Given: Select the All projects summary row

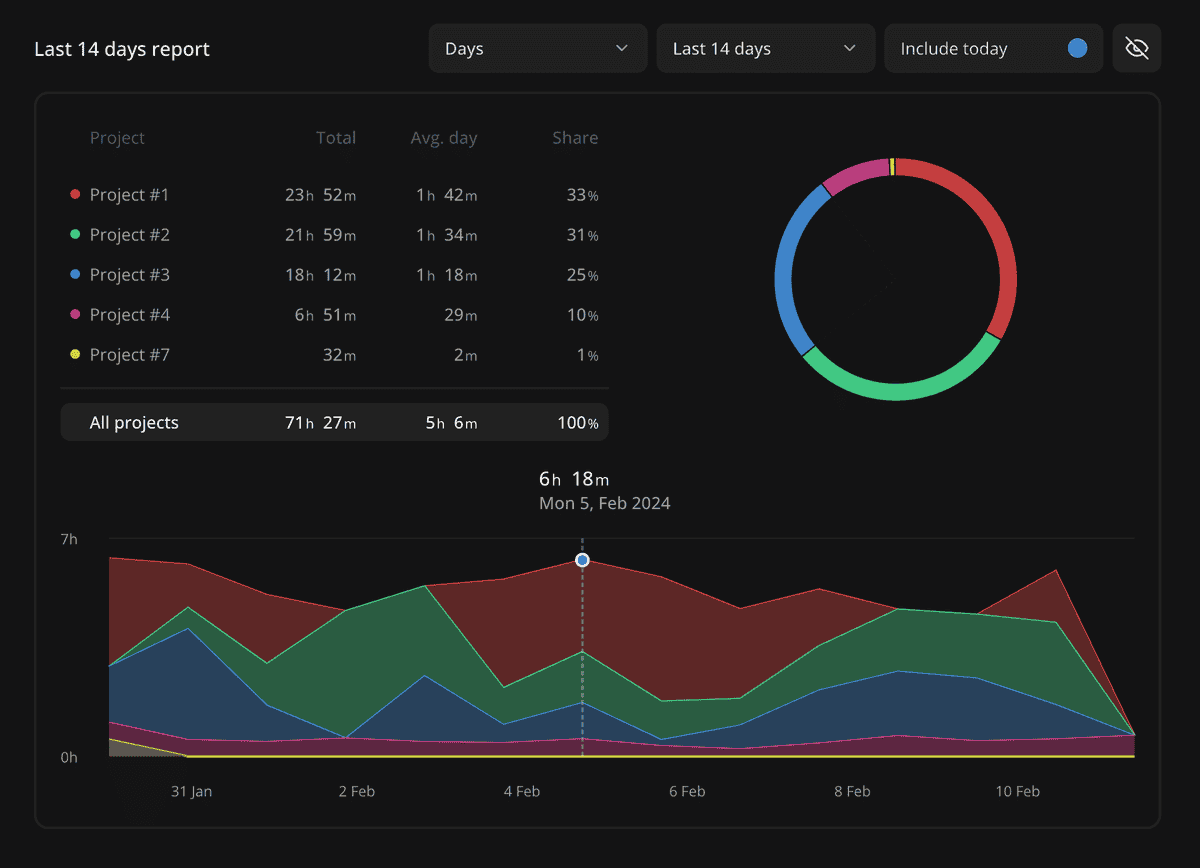Looking at the screenshot, I should coord(334,422).
